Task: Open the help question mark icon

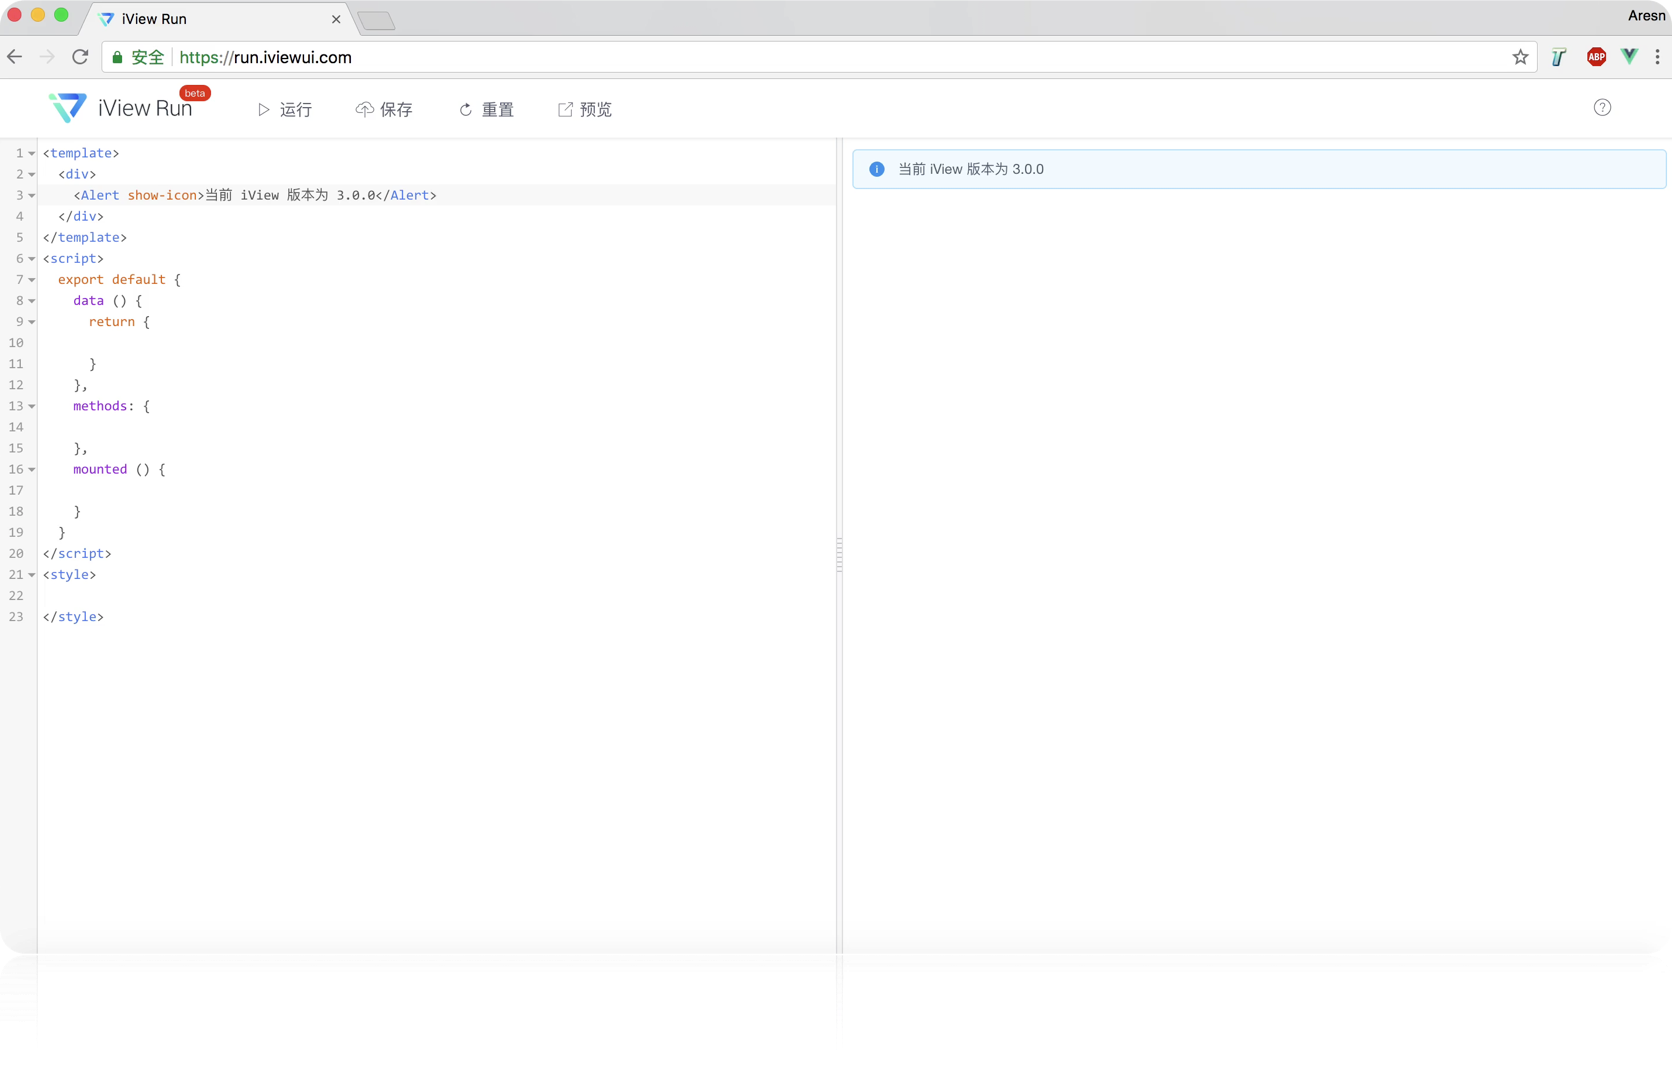Action: (x=1602, y=108)
